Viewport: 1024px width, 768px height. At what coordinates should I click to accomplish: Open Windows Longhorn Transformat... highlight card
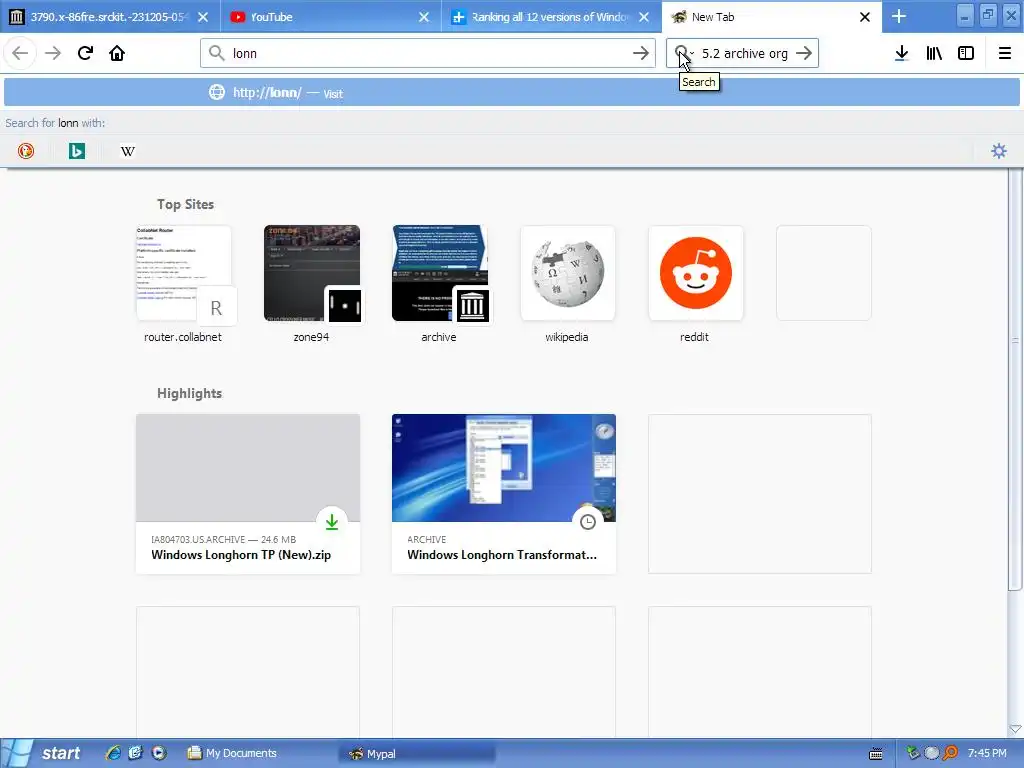[x=504, y=494]
